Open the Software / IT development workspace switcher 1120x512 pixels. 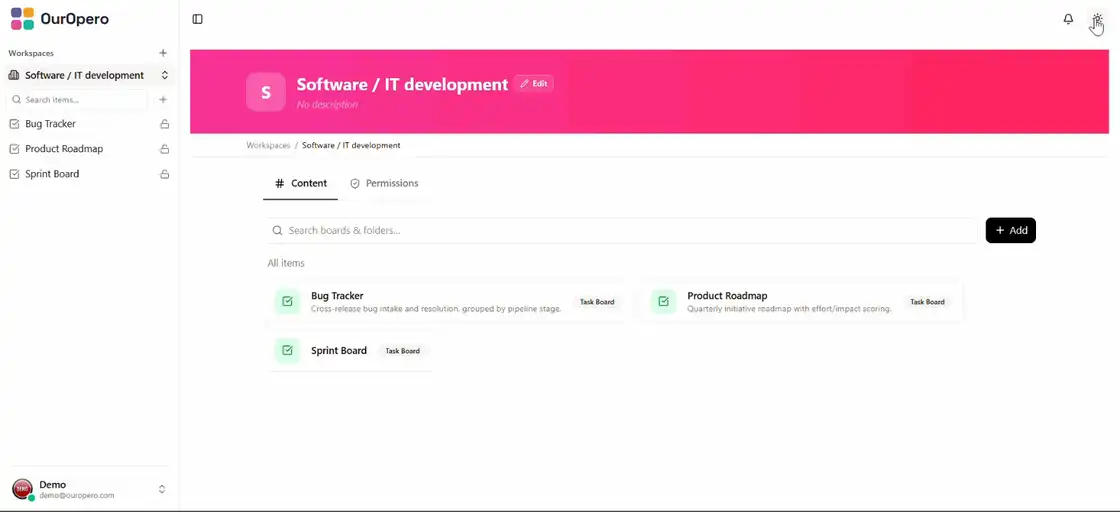point(89,75)
